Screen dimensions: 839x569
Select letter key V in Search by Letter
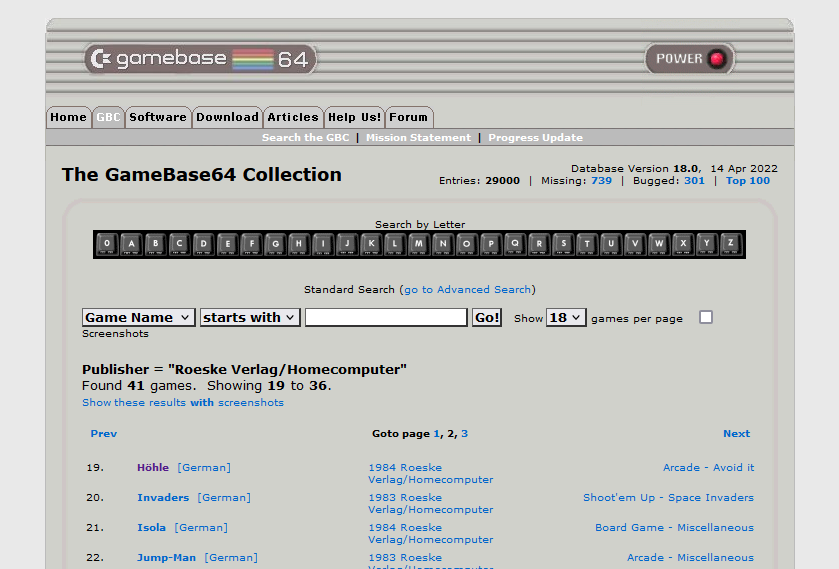(635, 244)
